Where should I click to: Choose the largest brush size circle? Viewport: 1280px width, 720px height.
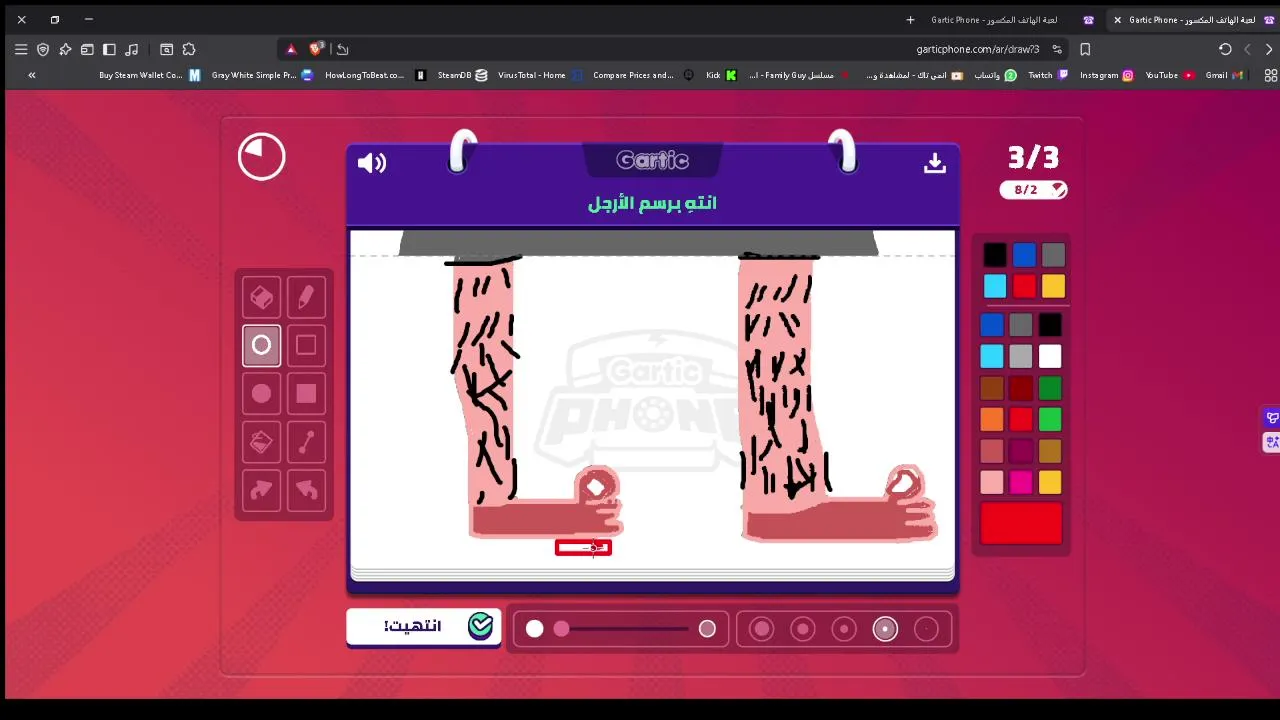tap(762, 629)
